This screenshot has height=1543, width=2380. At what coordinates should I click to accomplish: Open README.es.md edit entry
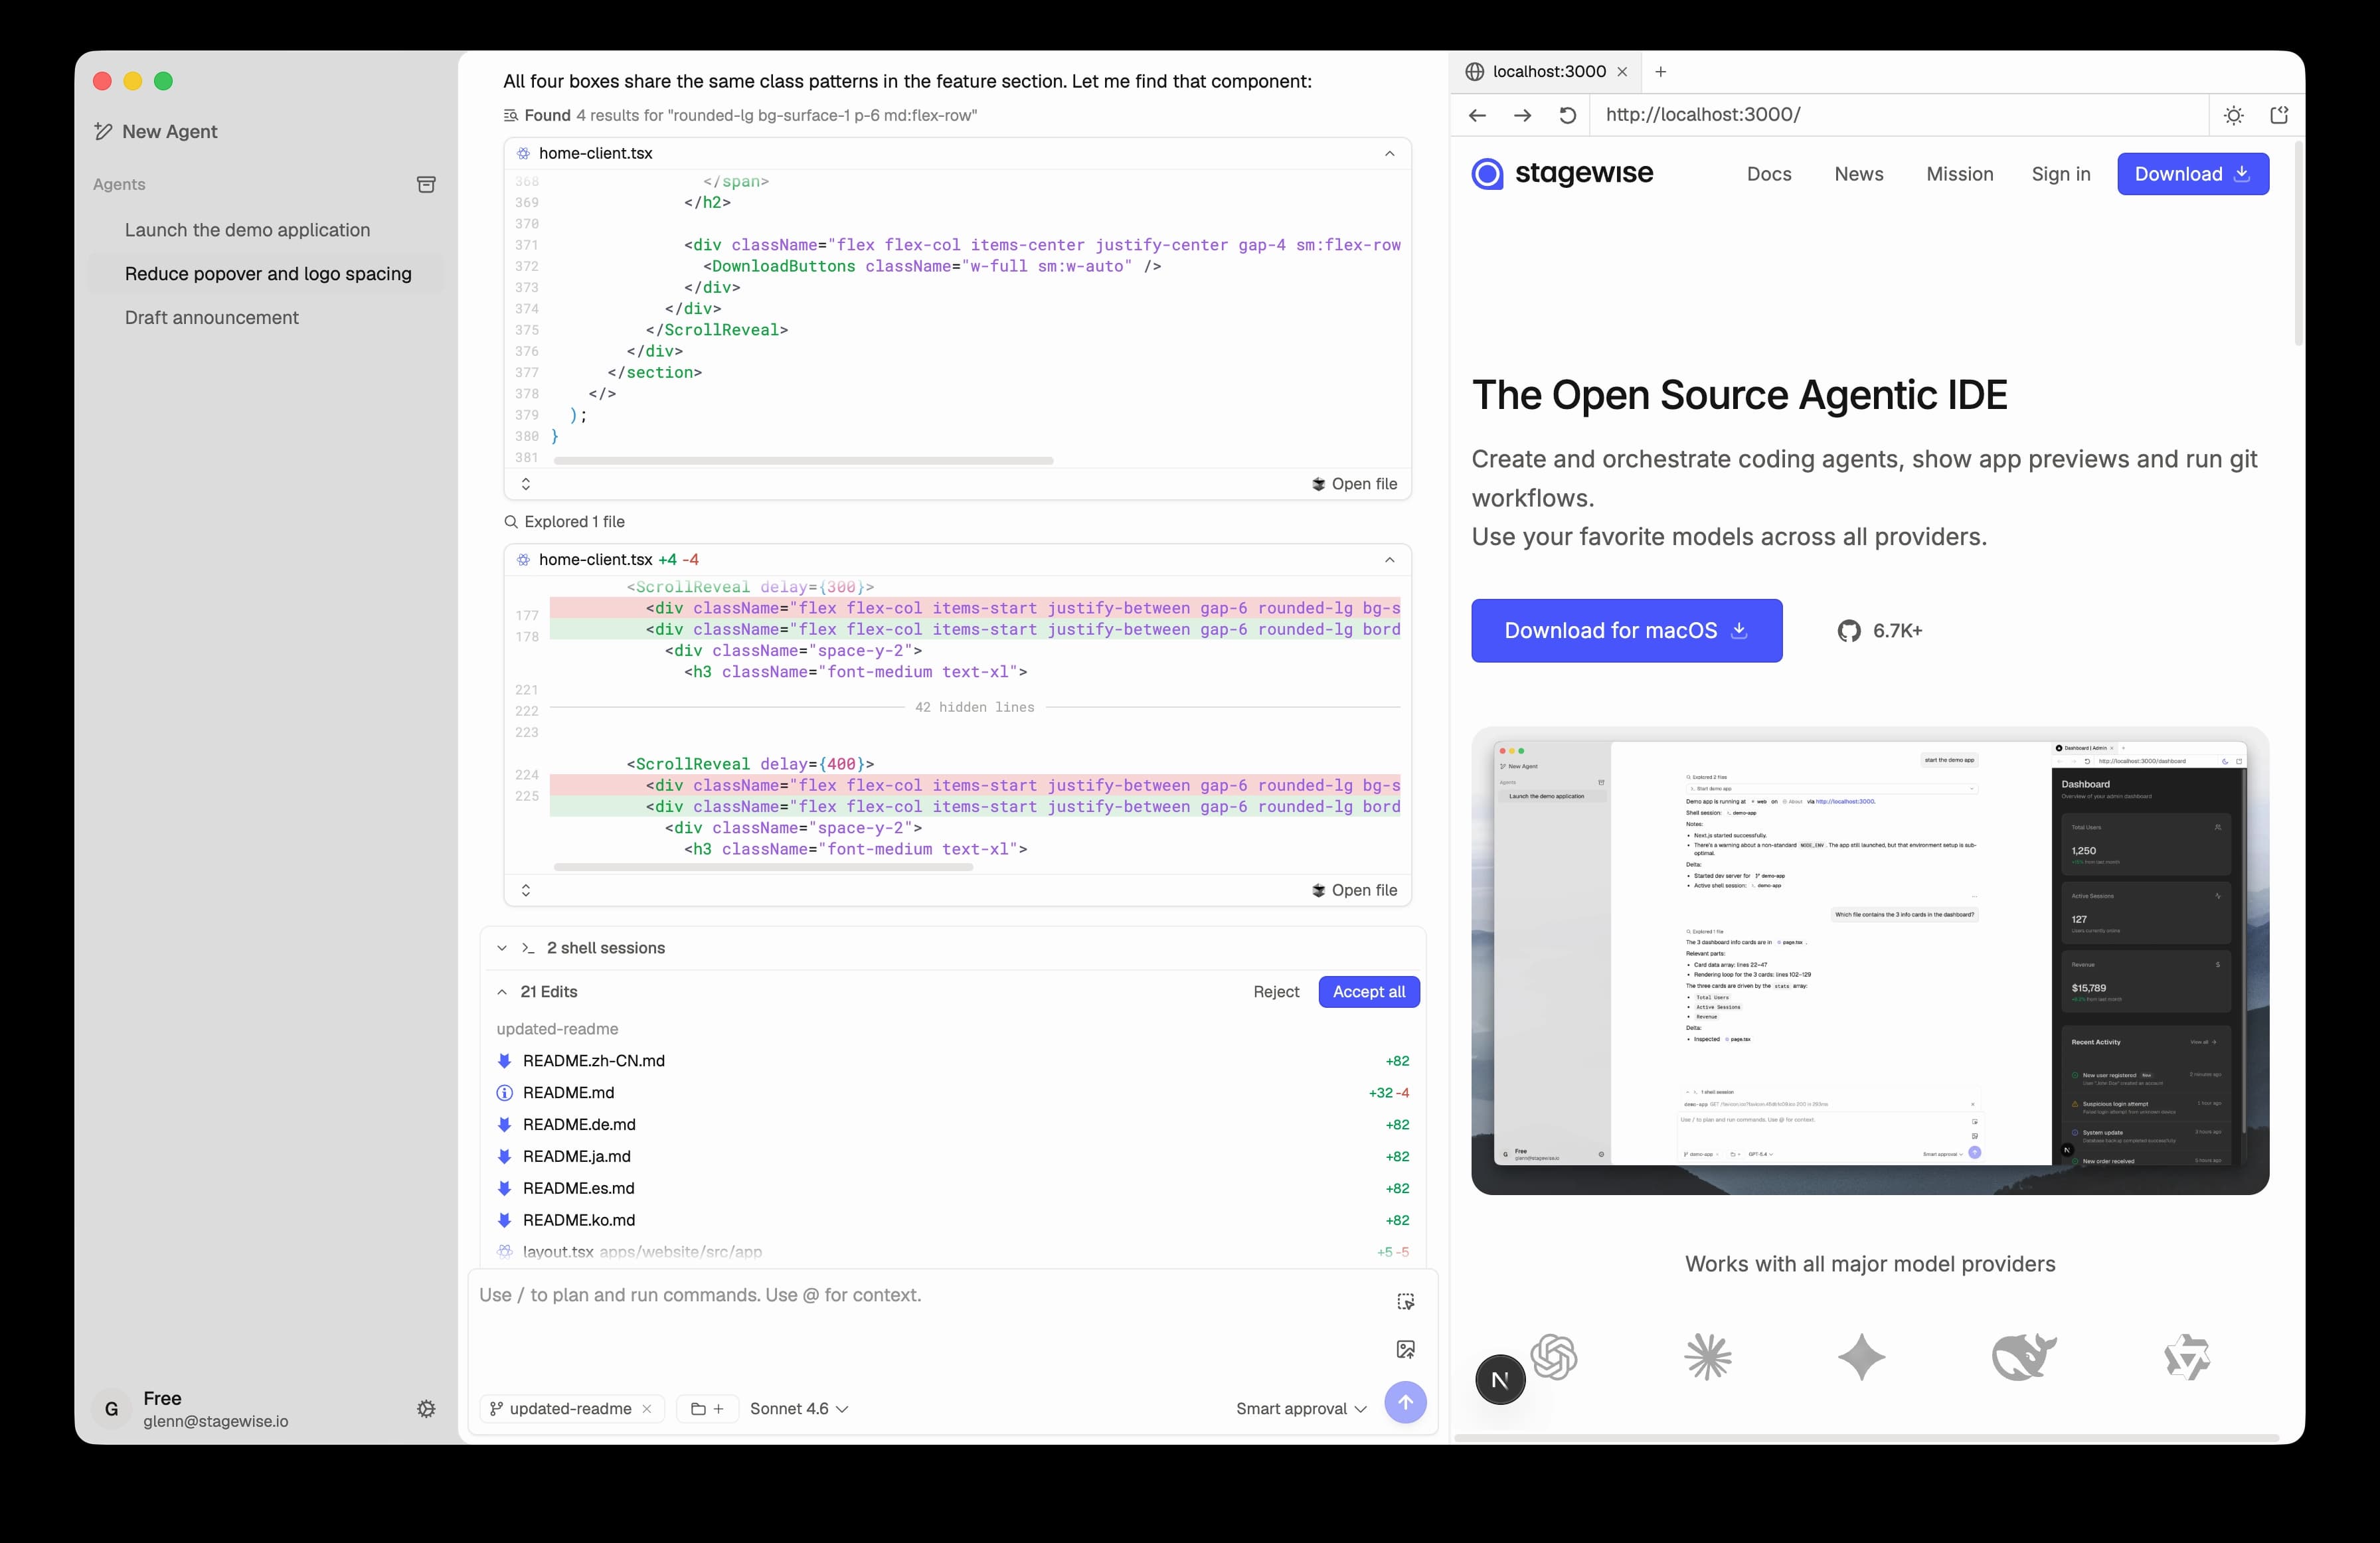point(953,1189)
